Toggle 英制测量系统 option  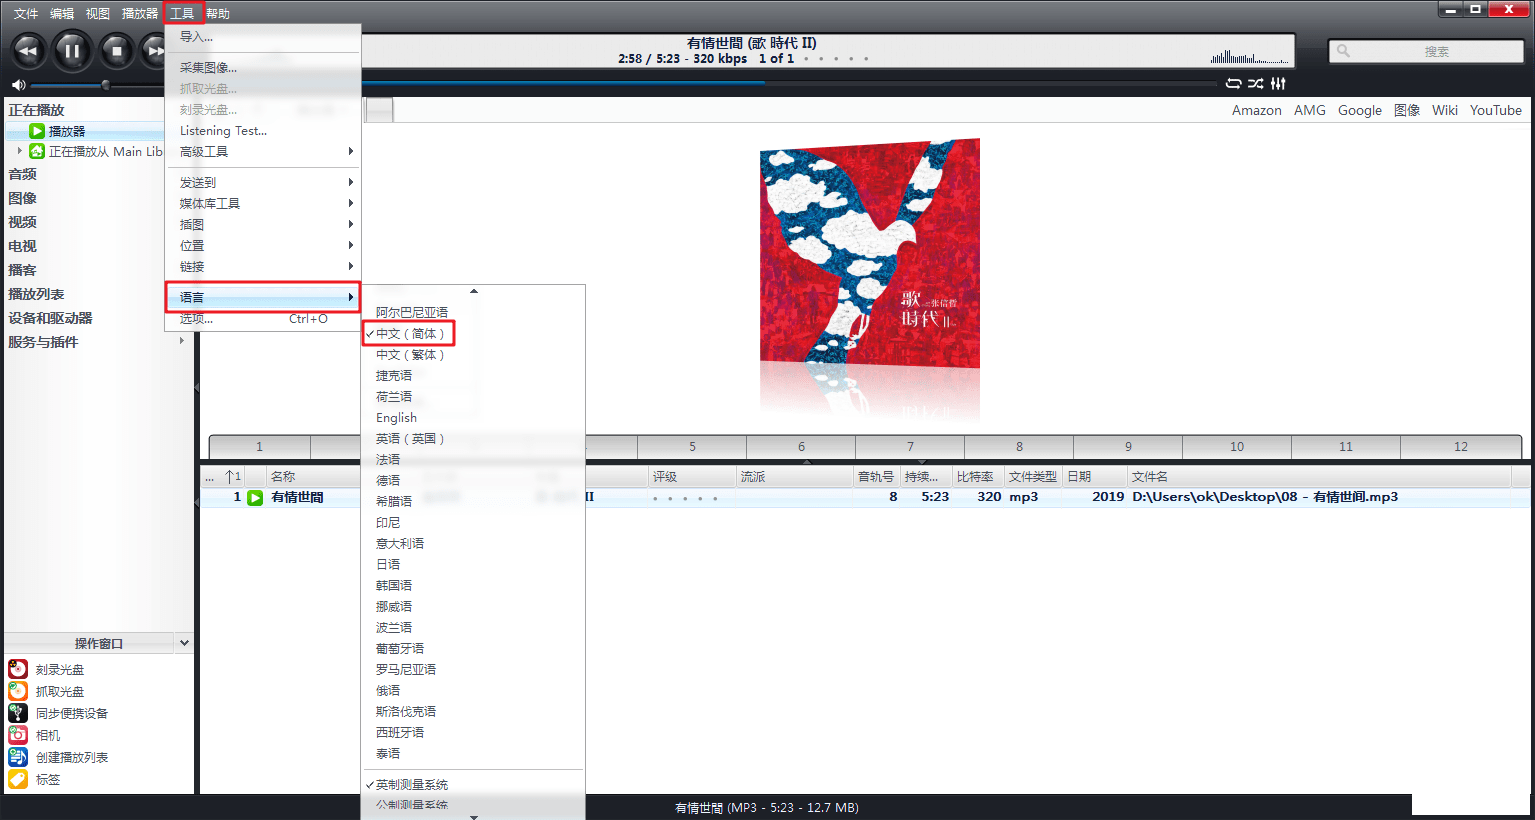pyautogui.click(x=412, y=784)
